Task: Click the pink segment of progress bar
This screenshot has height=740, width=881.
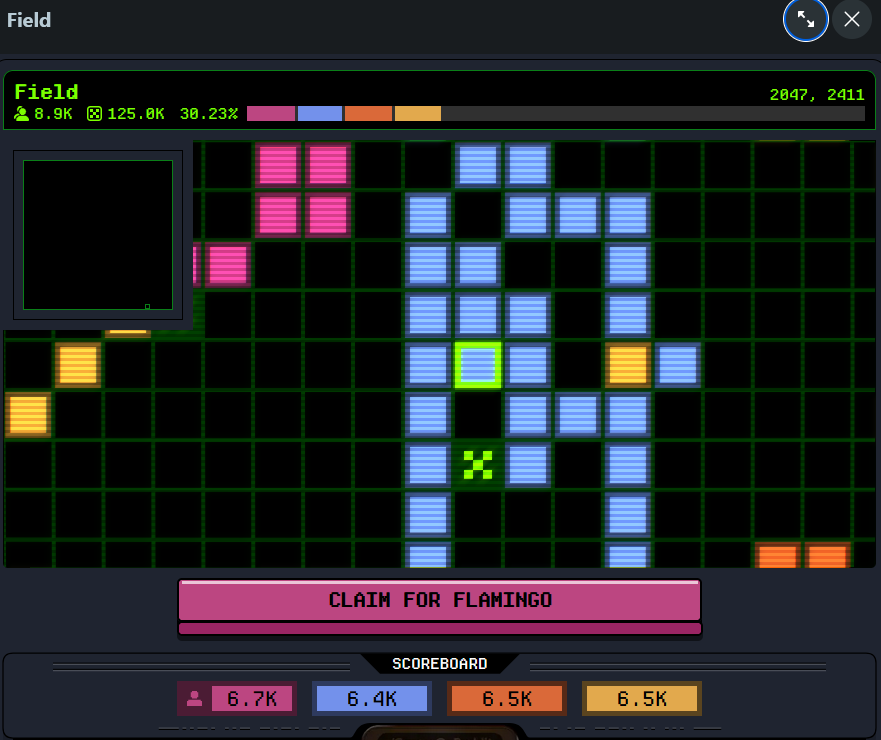Action: (x=271, y=114)
